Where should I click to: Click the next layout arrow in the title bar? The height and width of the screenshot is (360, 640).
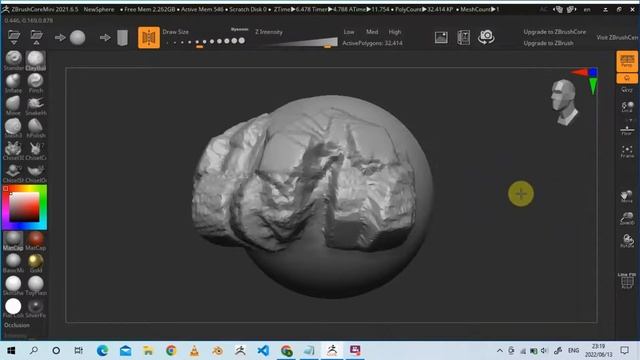(571, 9)
